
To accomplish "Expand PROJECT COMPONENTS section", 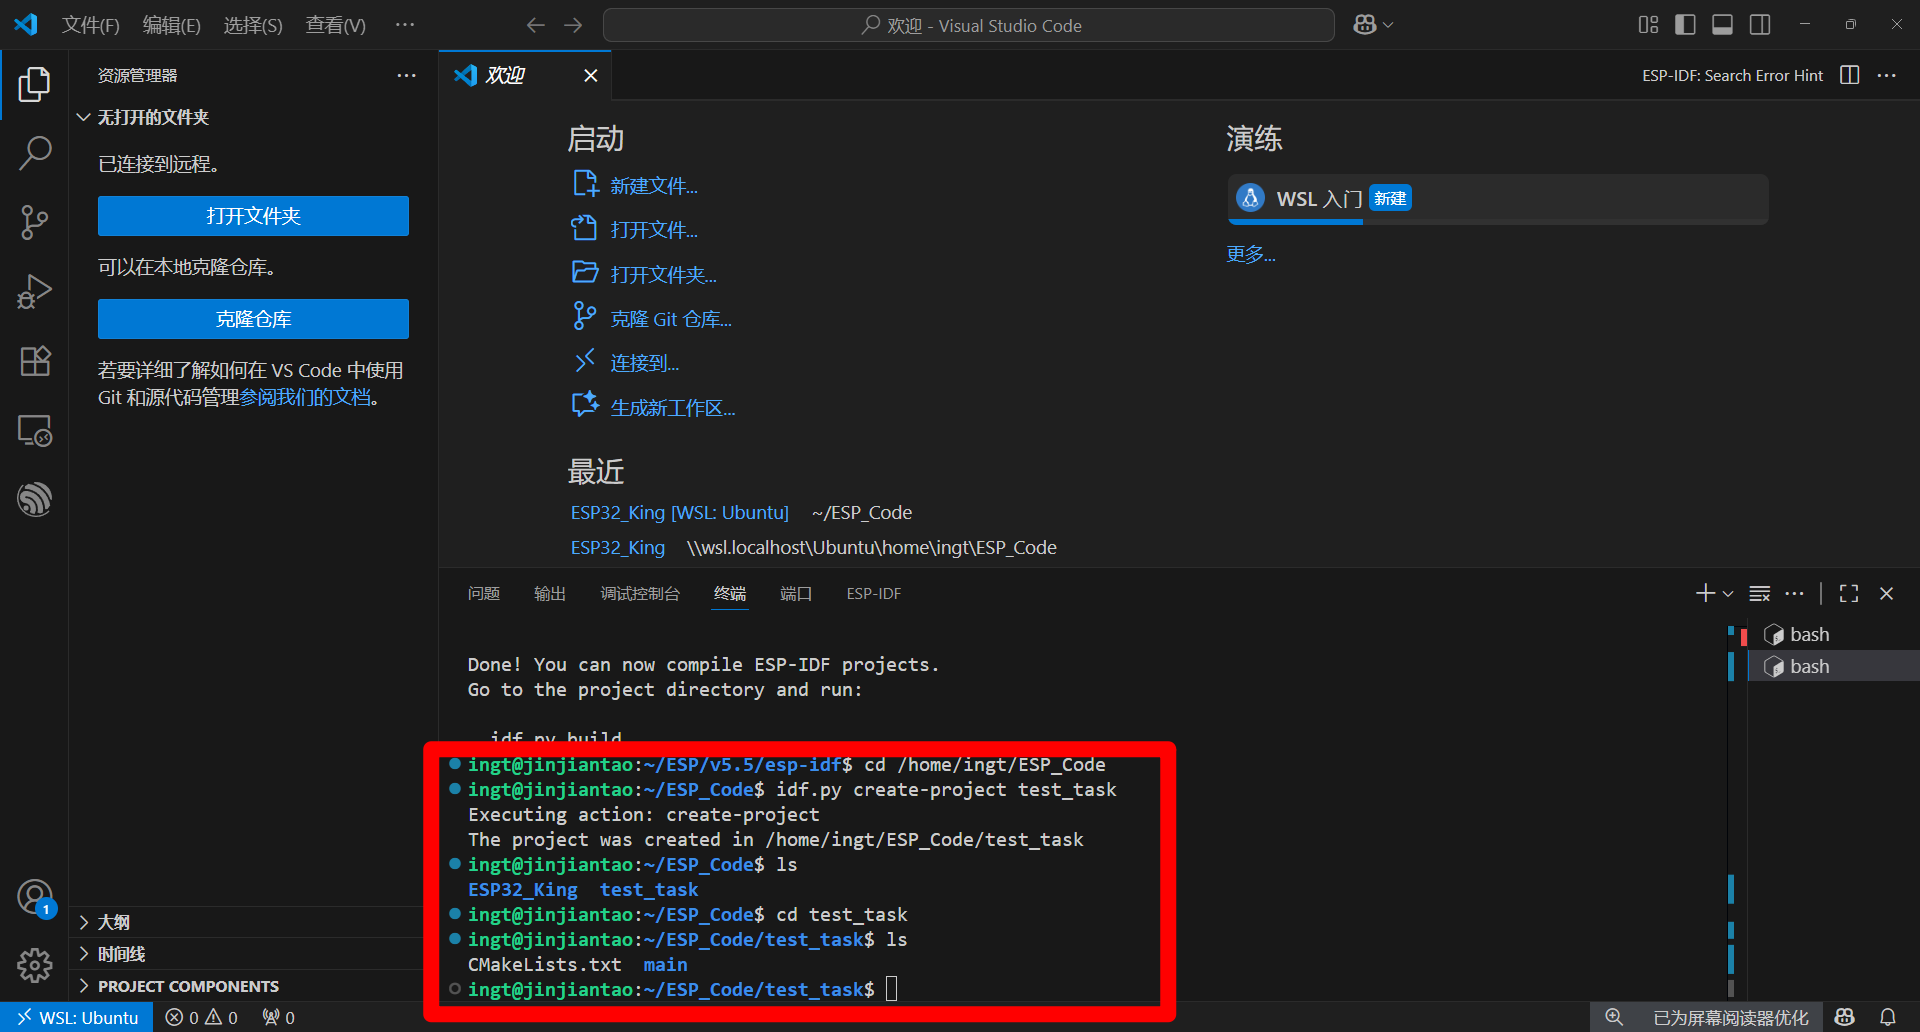I will [x=253, y=986].
